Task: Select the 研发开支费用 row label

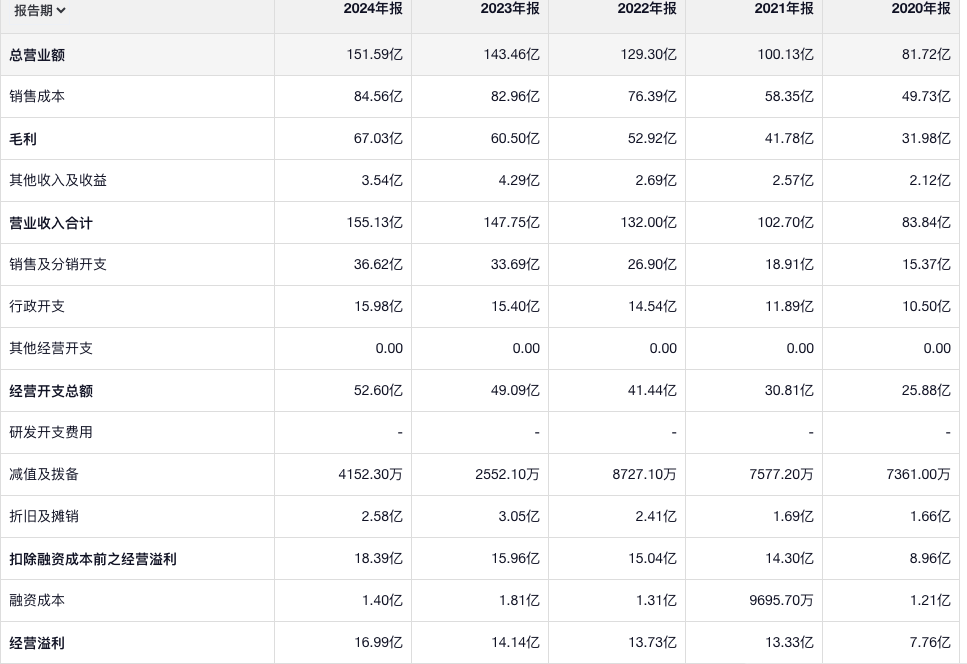Action: coord(51,433)
